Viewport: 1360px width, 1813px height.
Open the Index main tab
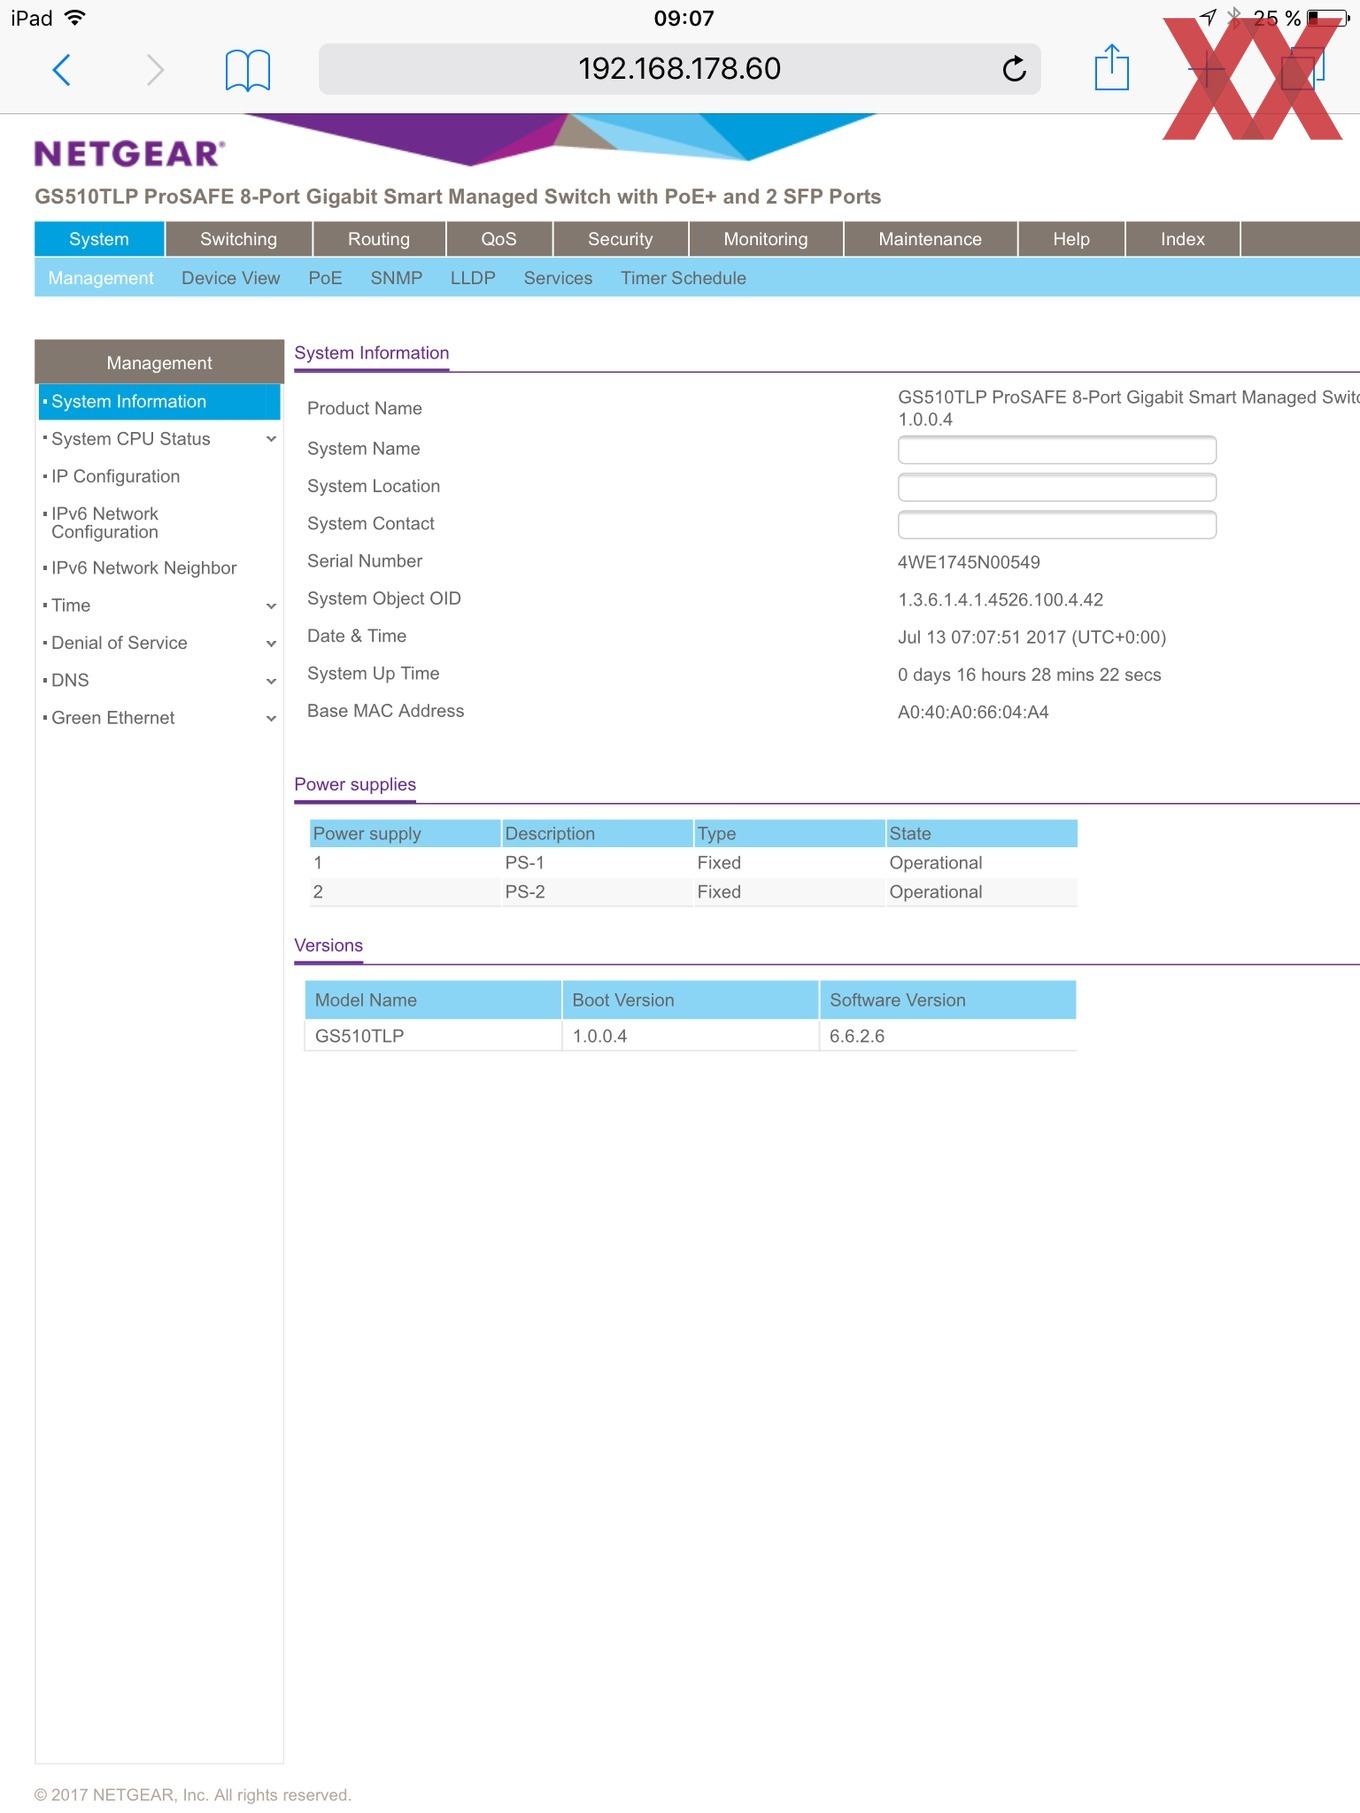coord(1182,239)
